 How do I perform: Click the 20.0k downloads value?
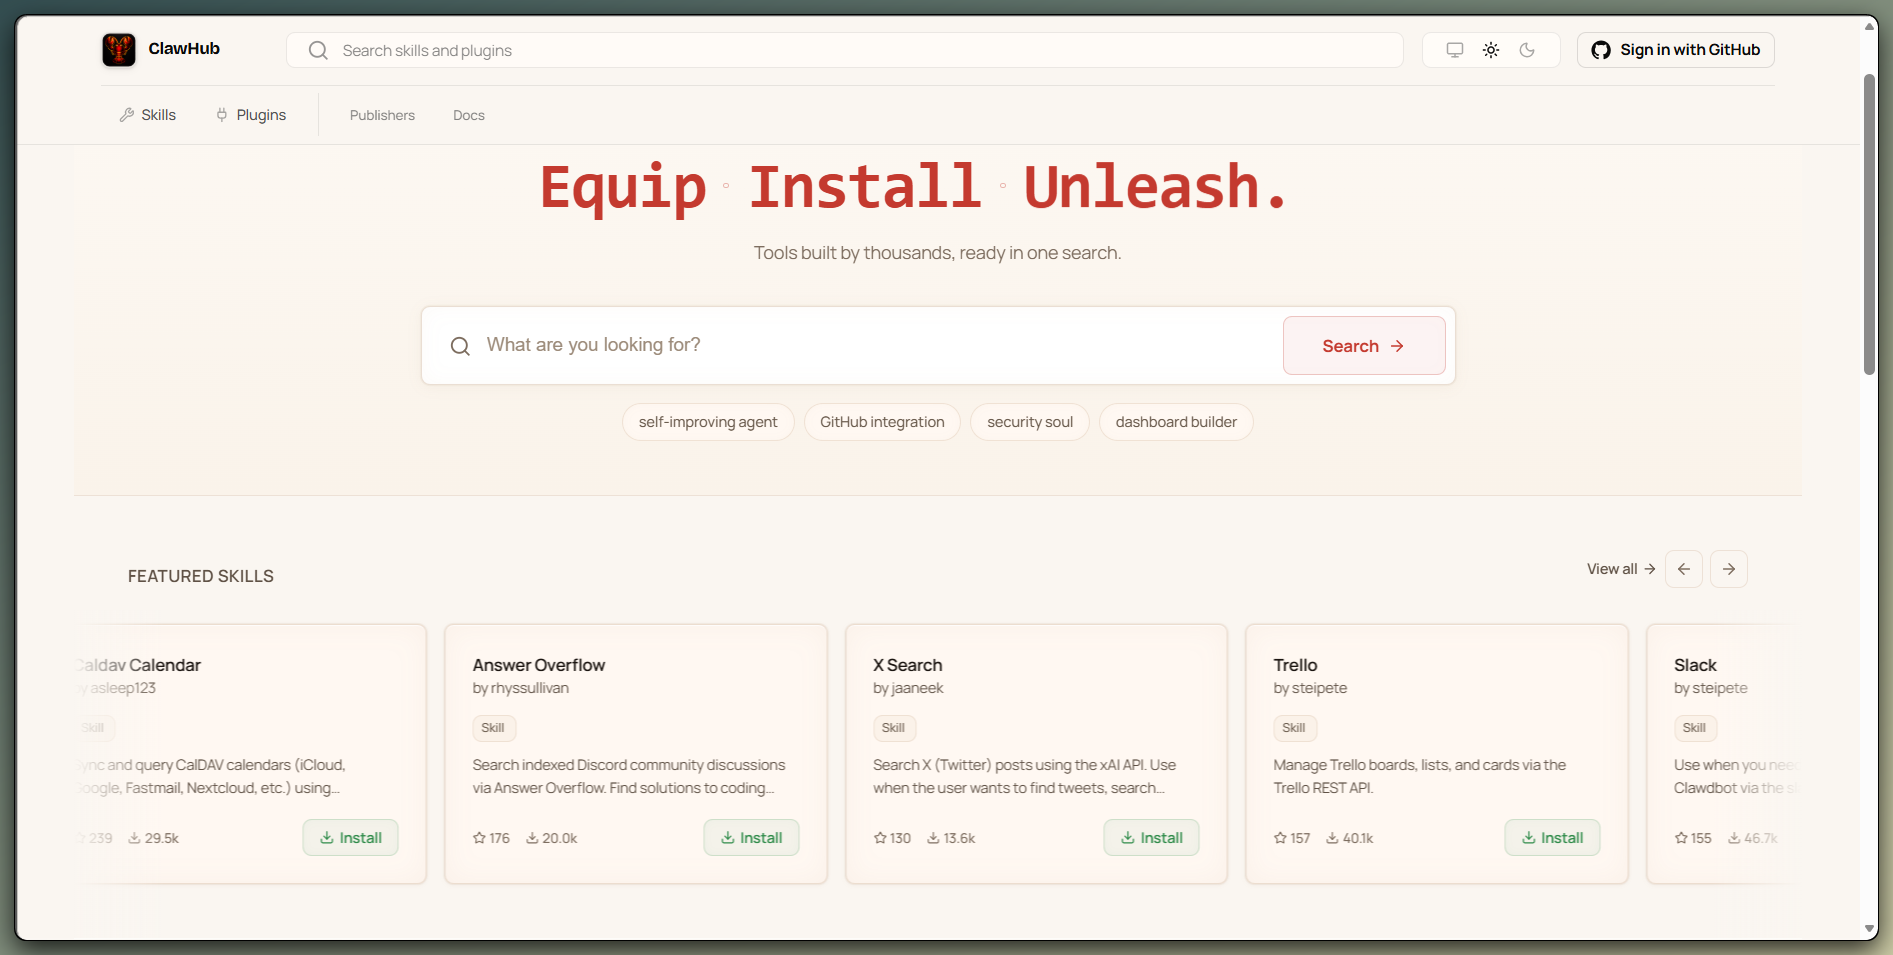coord(560,838)
